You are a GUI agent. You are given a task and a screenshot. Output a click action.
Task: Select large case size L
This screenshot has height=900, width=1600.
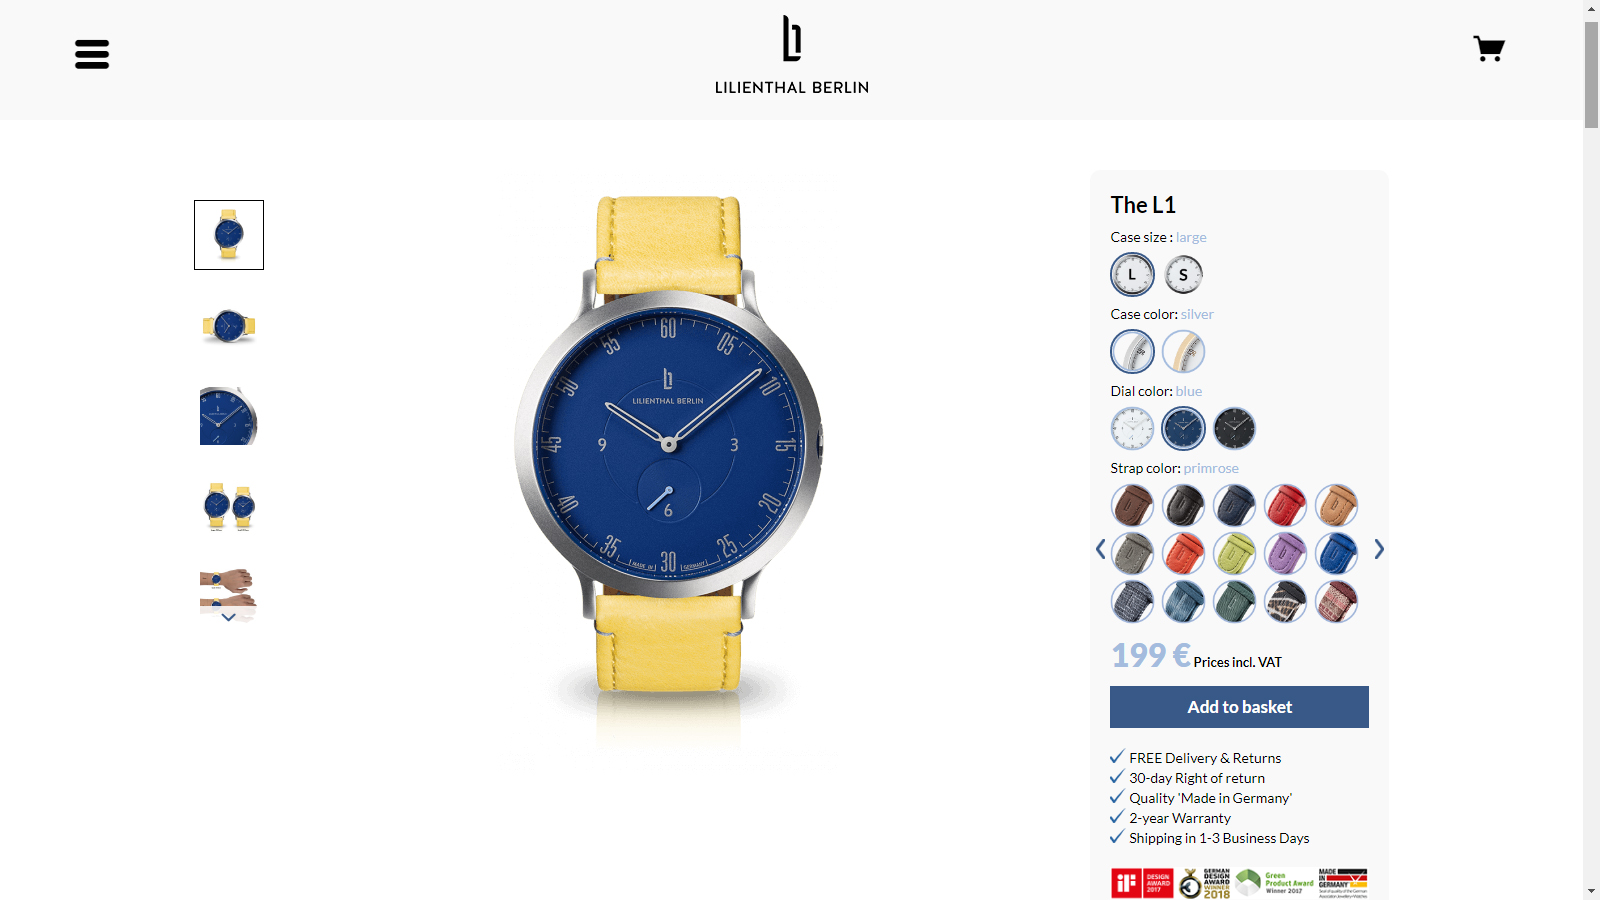pyautogui.click(x=1132, y=274)
